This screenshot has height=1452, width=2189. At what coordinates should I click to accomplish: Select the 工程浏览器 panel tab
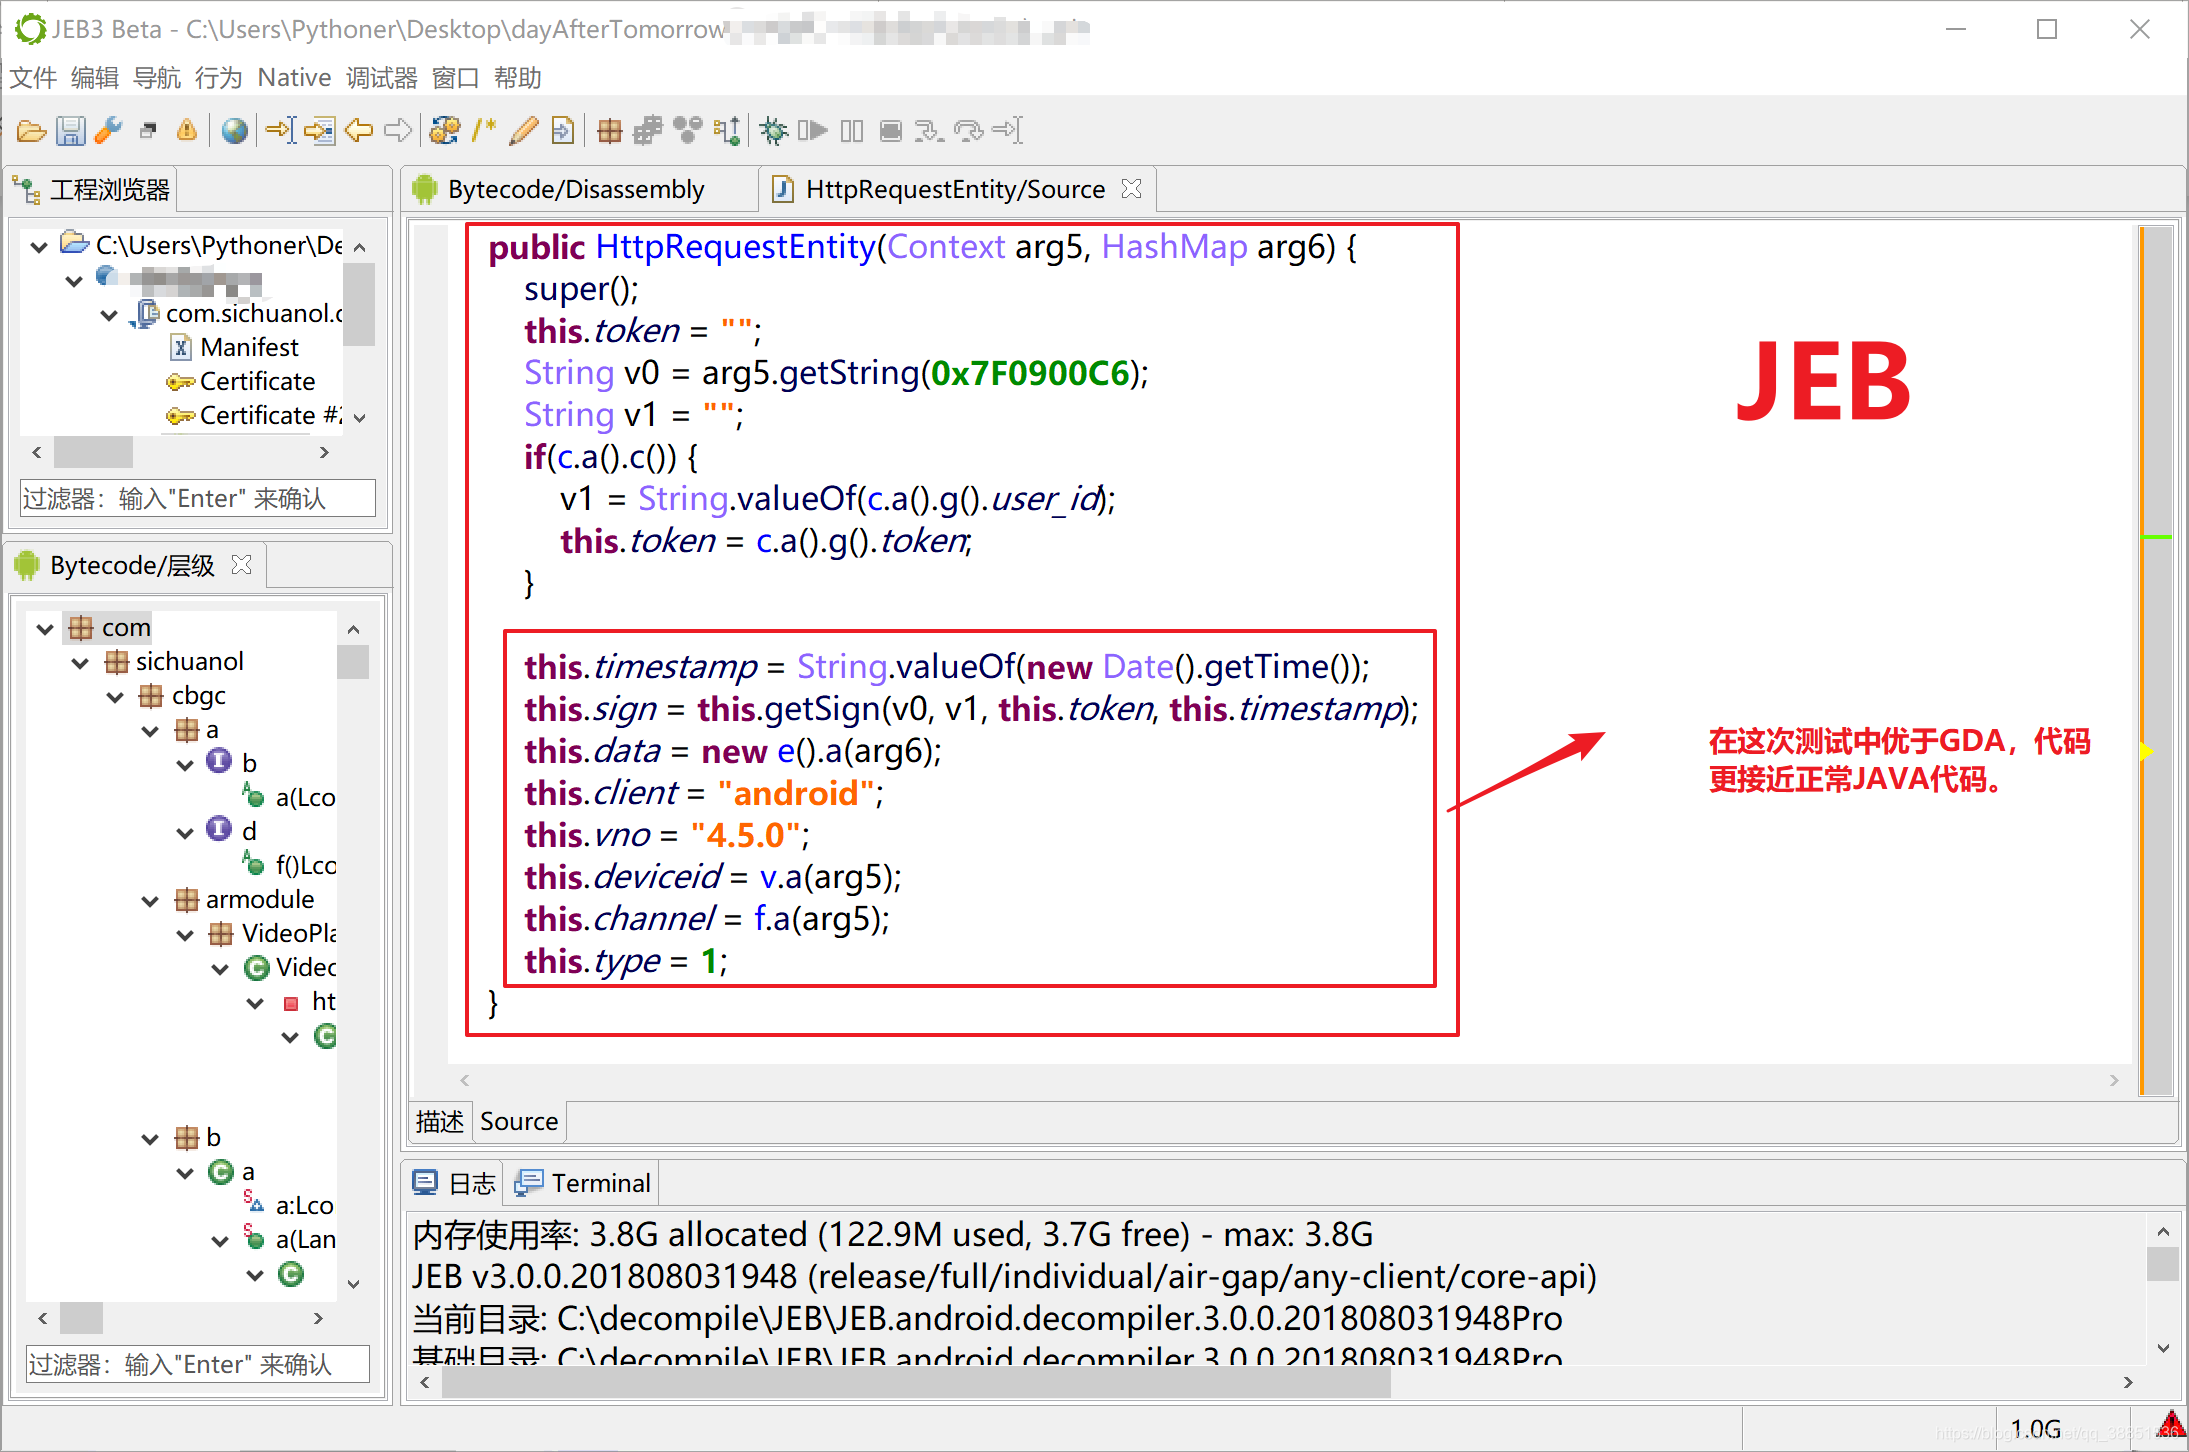tap(92, 190)
